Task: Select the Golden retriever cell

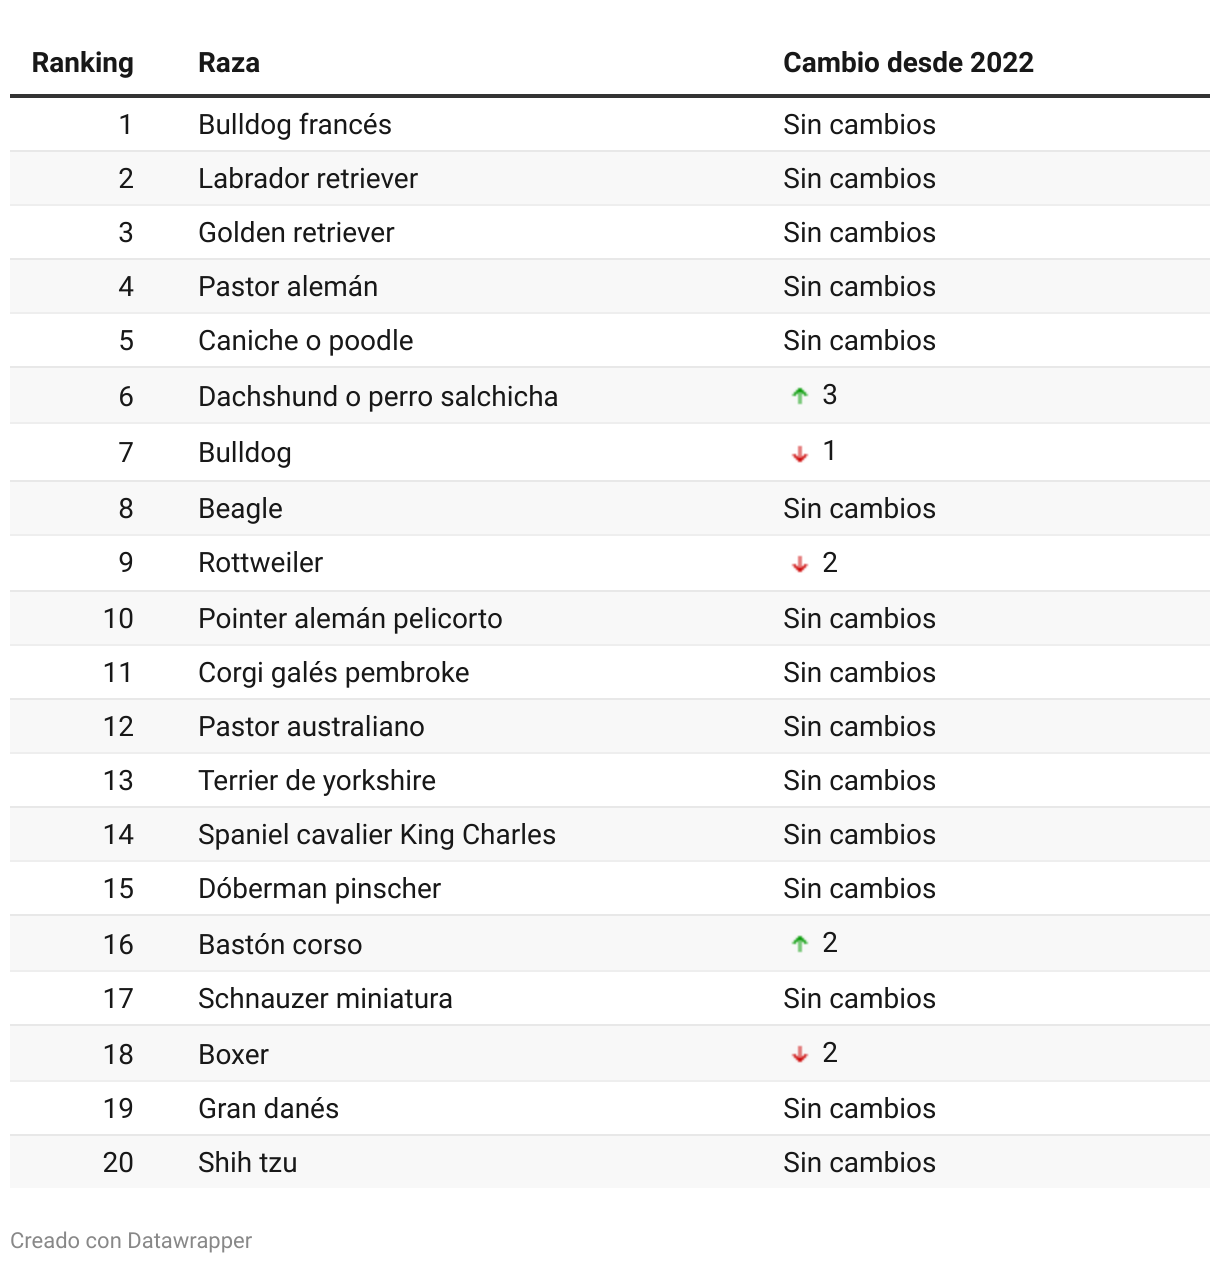Action: (x=296, y=233)
